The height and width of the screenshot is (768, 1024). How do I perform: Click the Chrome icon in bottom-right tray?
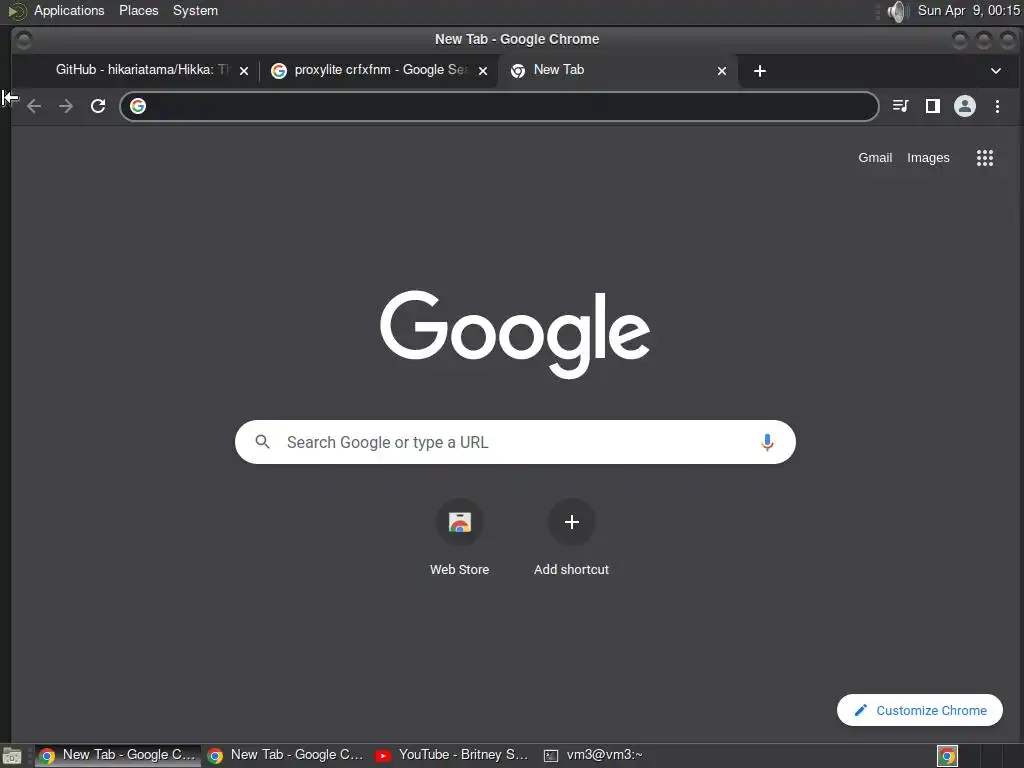(947, 756)
